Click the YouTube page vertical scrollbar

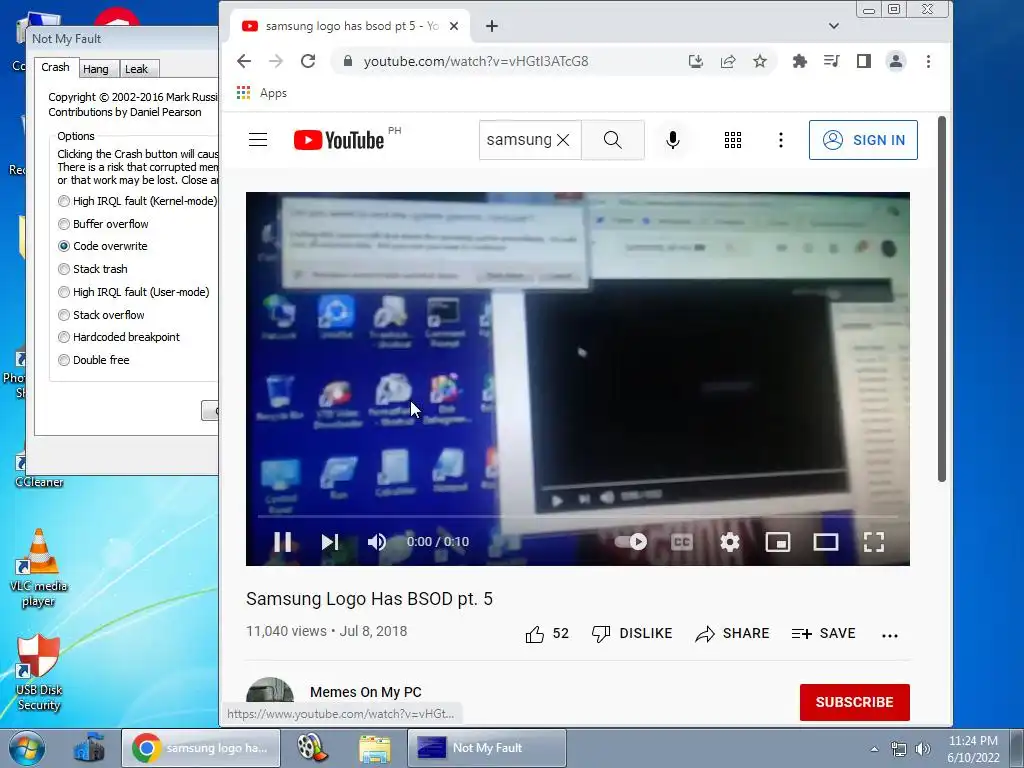pos(942,299)
